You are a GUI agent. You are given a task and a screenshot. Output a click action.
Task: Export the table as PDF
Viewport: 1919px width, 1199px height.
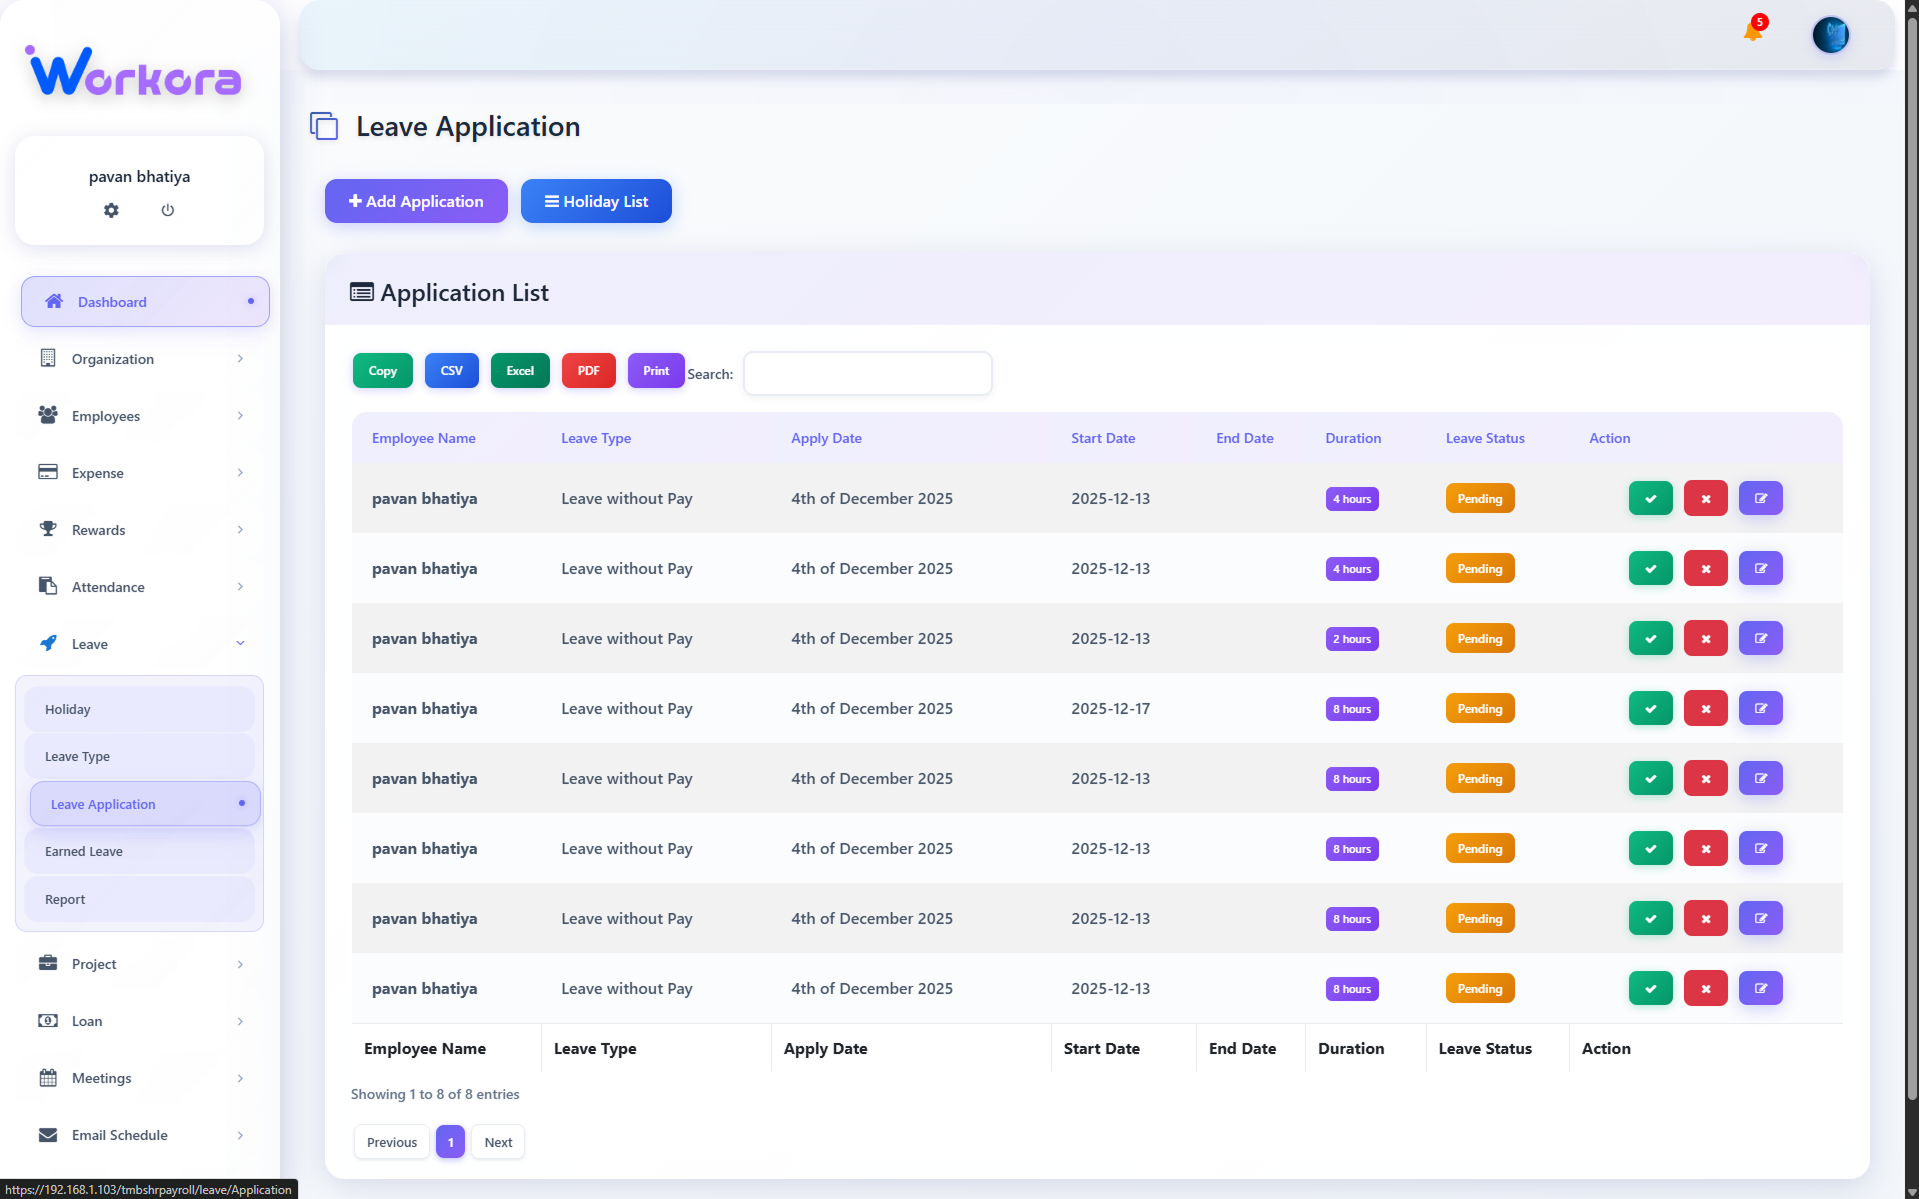pyautogui.click(x=588, y=370)
